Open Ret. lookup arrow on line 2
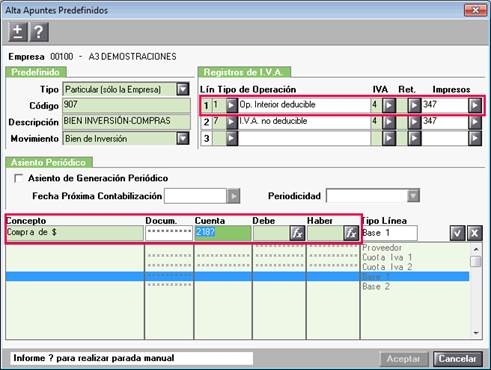The image size is (491, 370). [x=414, y=122]
